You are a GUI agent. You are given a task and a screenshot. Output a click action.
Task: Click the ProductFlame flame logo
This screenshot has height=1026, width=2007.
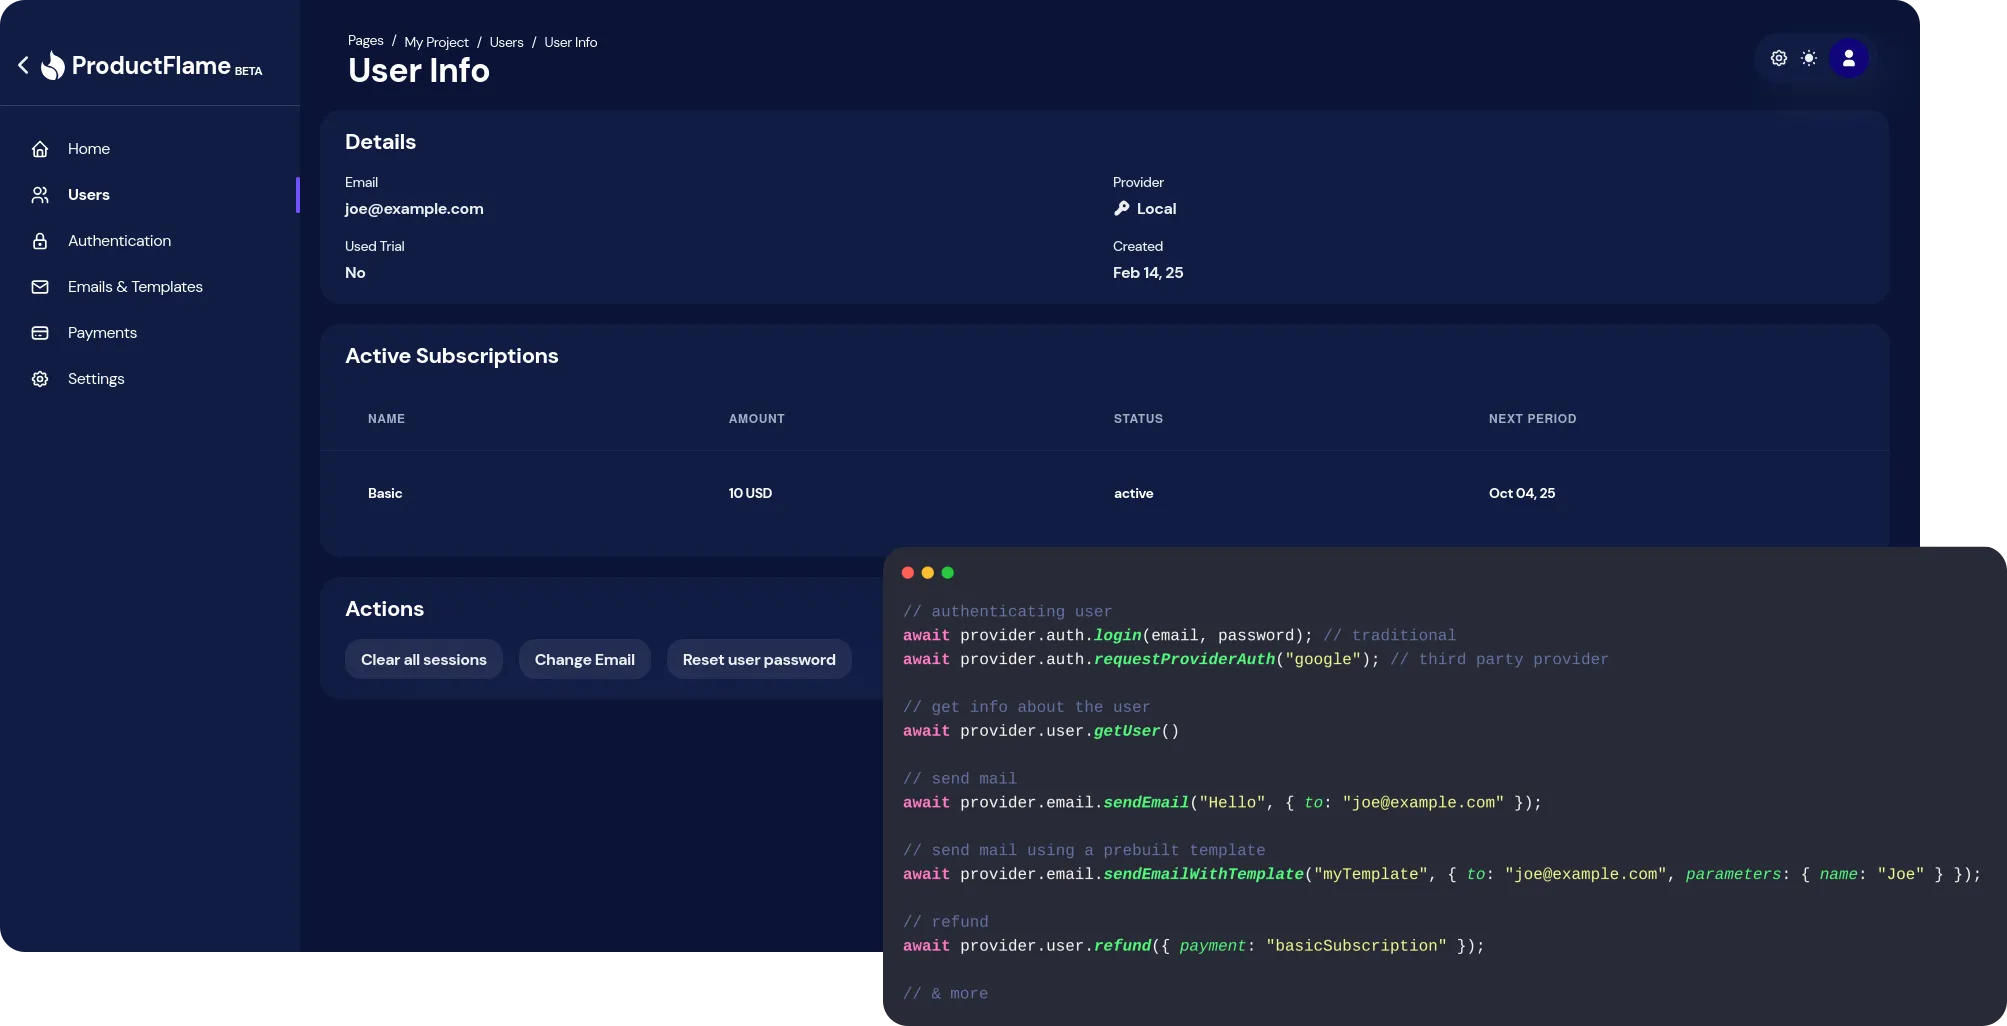(x=53, y=66)
